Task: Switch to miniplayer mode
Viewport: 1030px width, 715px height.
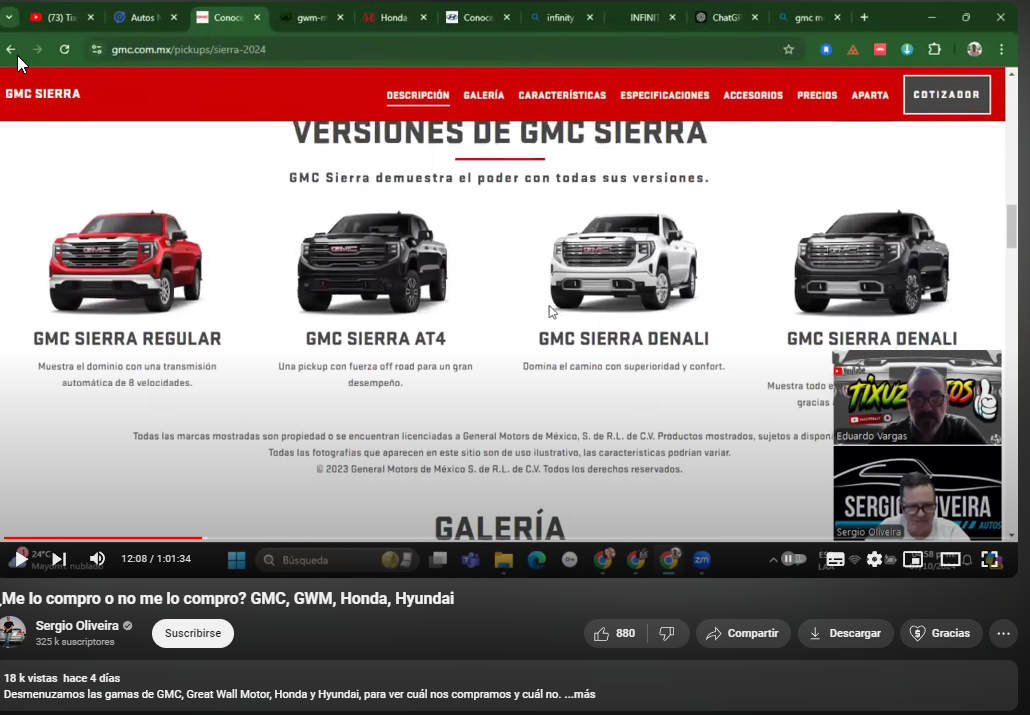Action: (912, 559)
